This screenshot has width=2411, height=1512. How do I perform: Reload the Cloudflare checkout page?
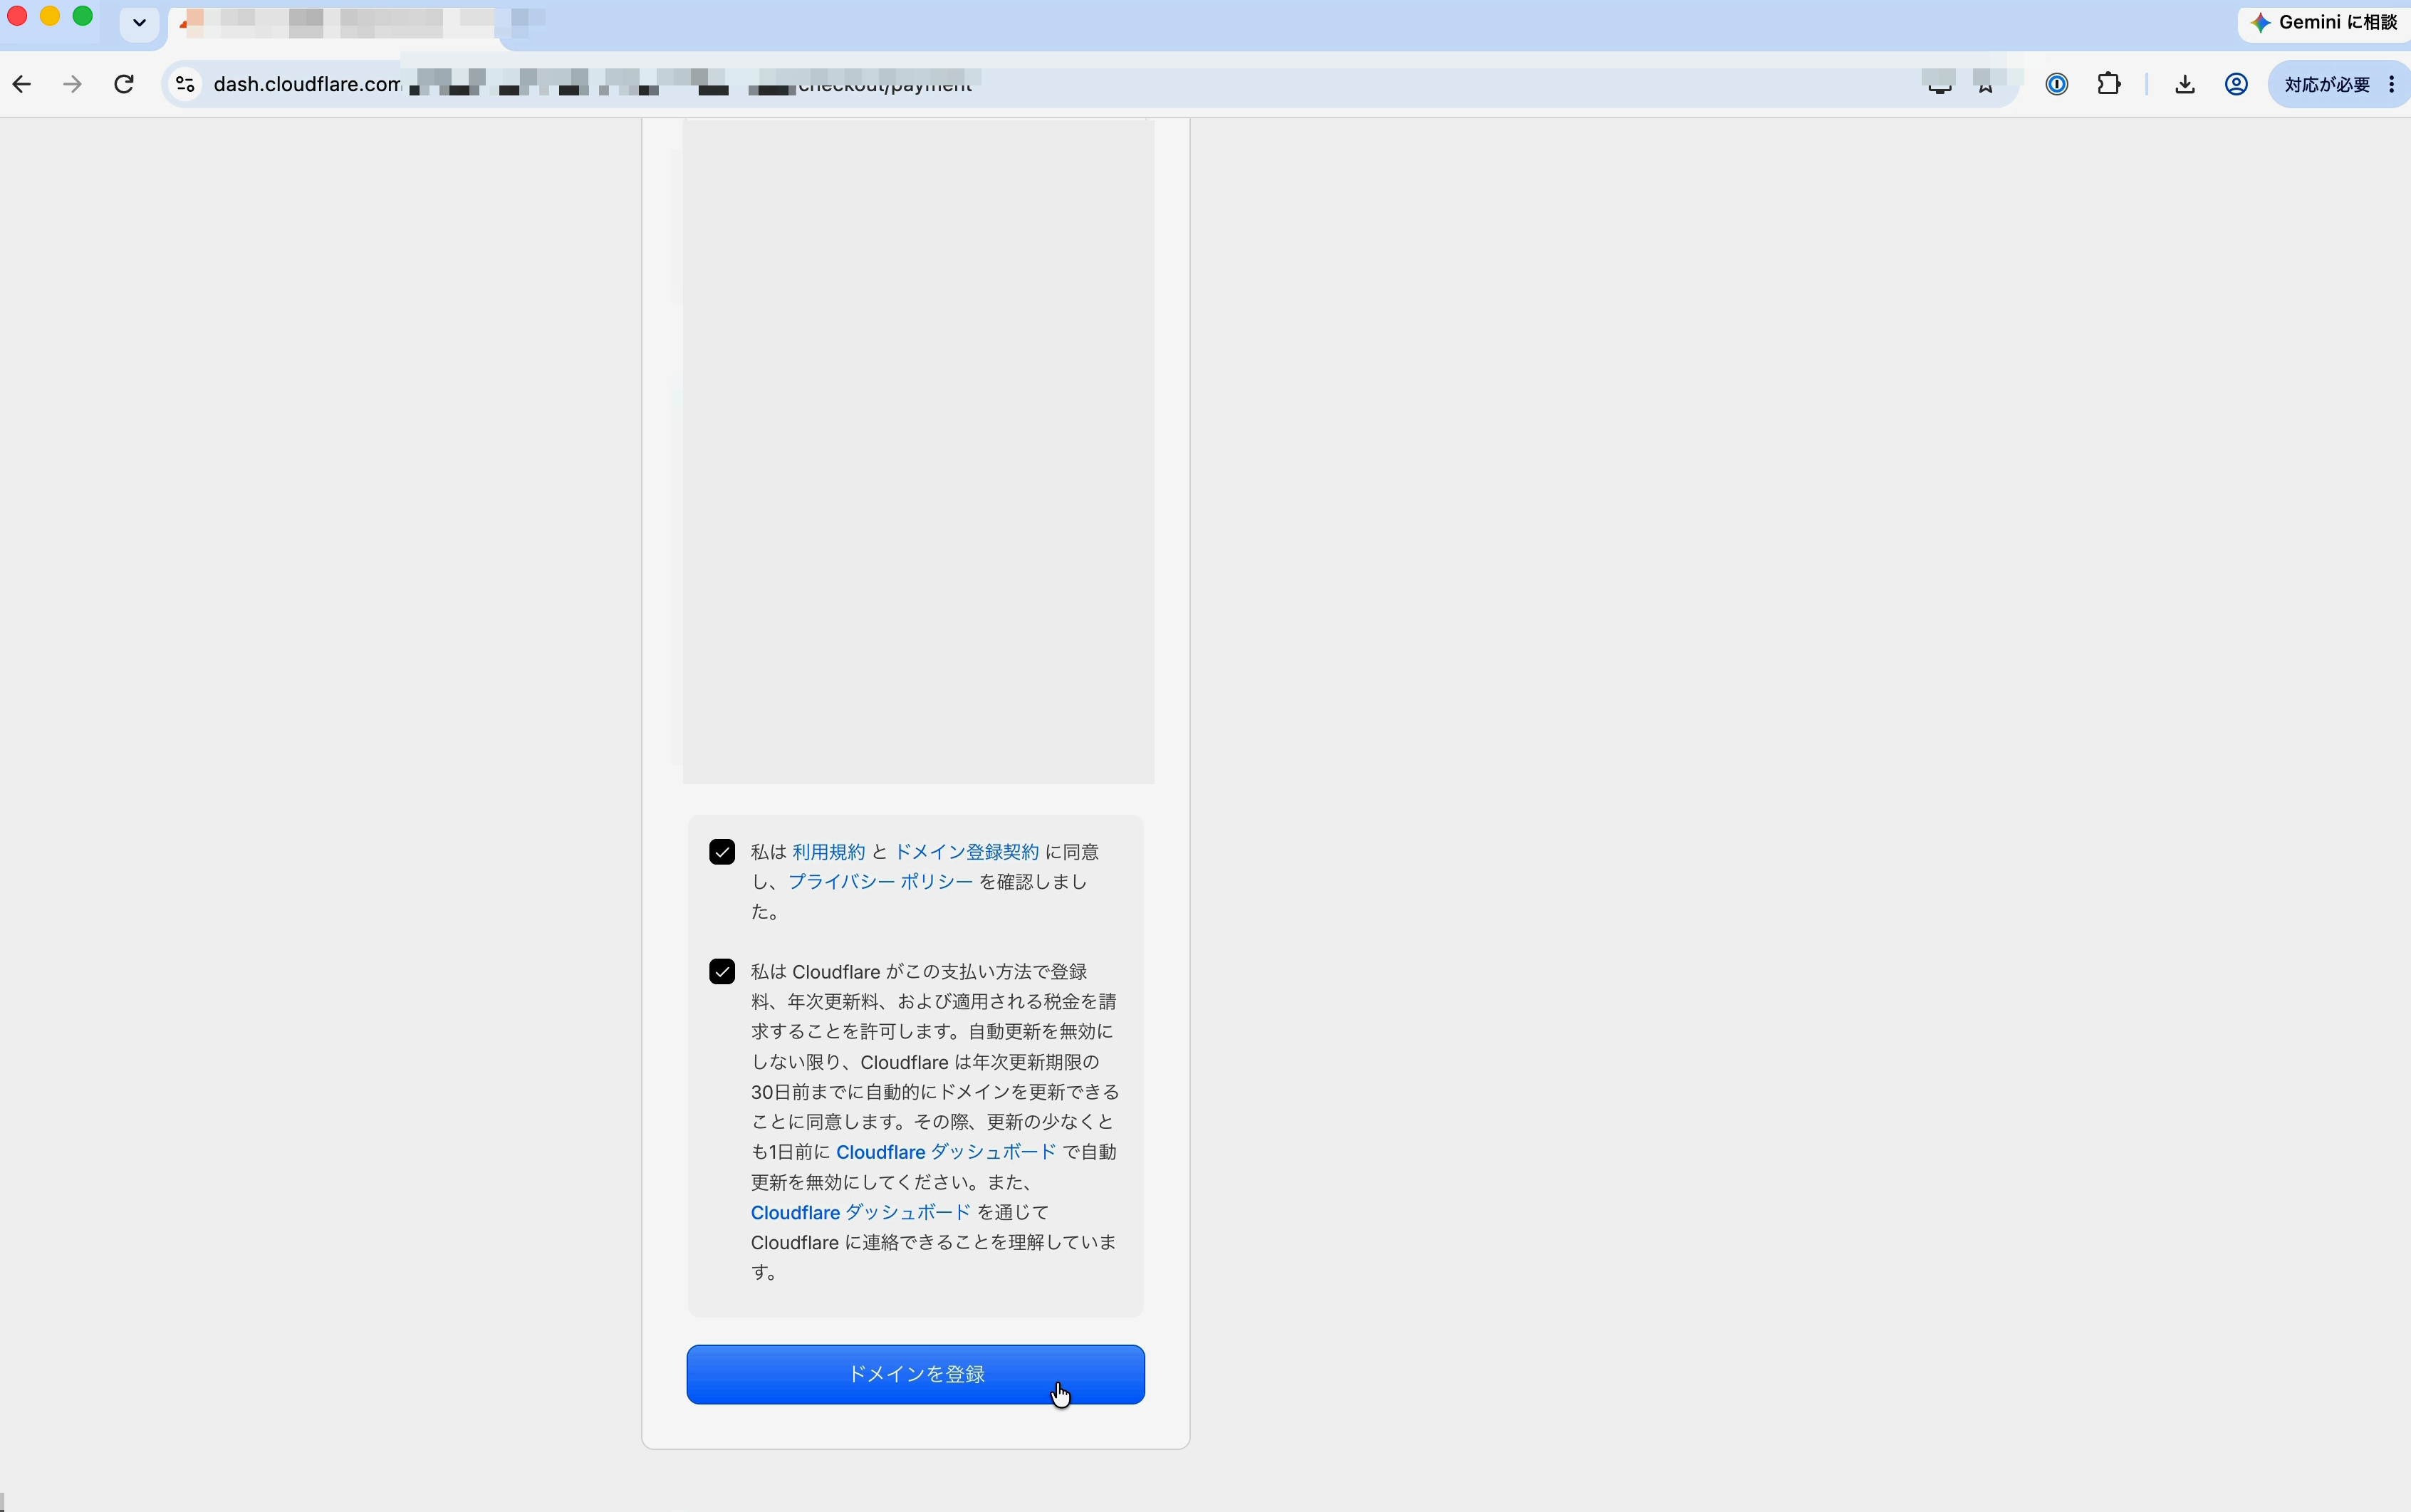coord(124,84)
